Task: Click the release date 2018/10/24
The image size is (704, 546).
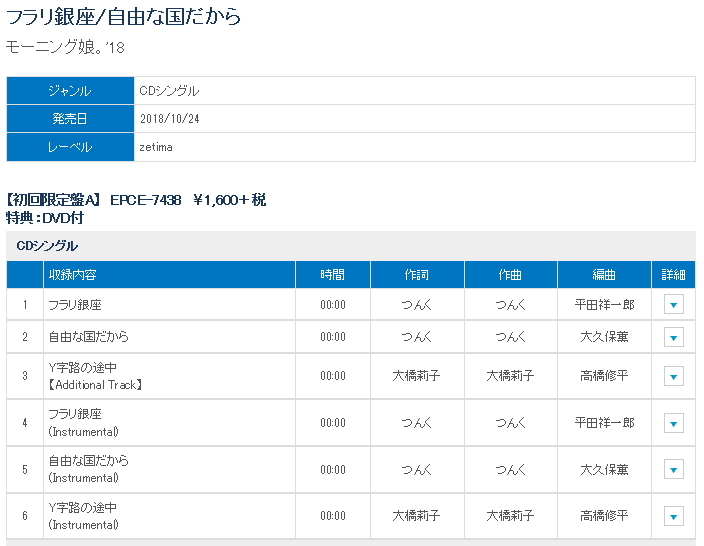Action: (170, 119)
